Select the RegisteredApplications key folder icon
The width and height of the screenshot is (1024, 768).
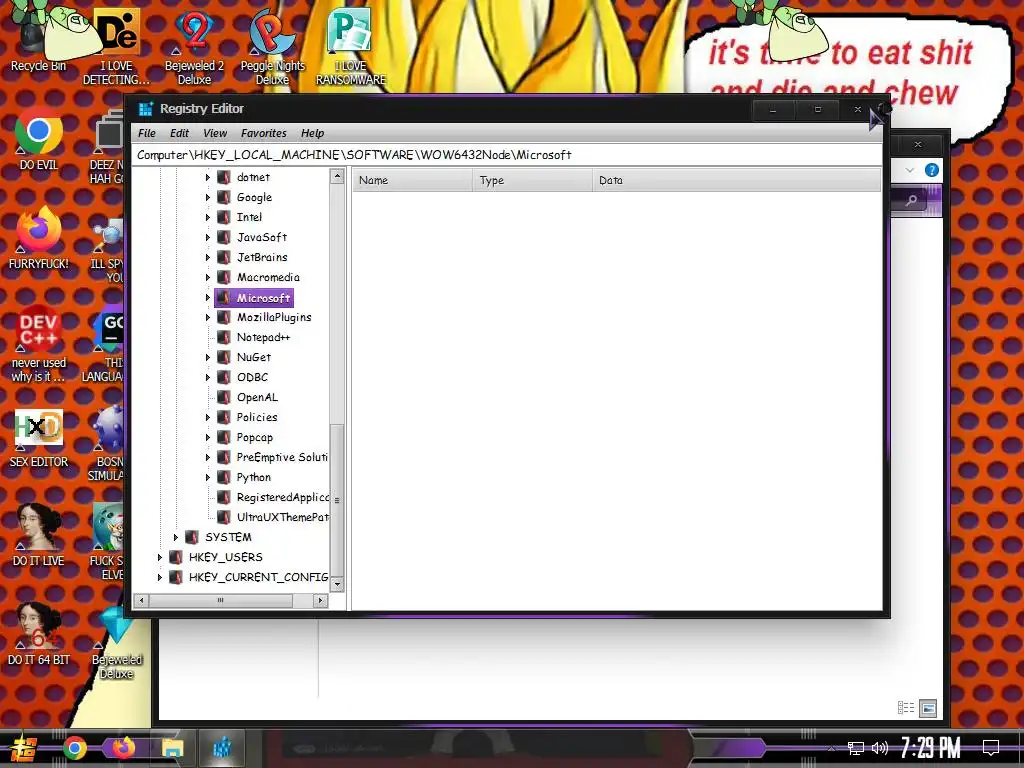(224, 498)
